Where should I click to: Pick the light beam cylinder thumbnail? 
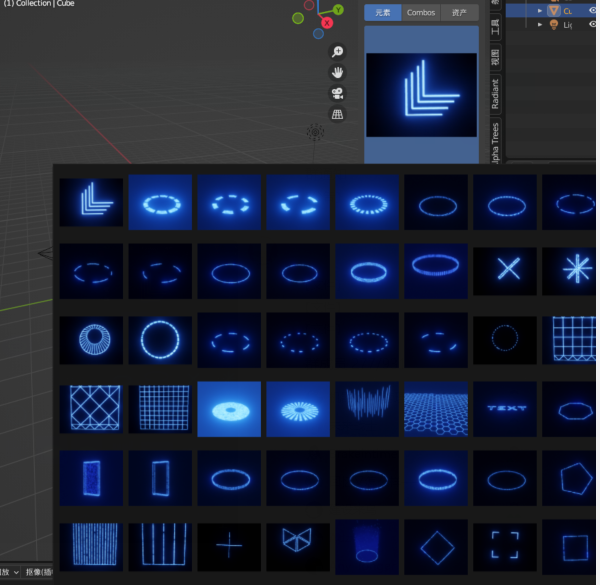click(367, 547)
